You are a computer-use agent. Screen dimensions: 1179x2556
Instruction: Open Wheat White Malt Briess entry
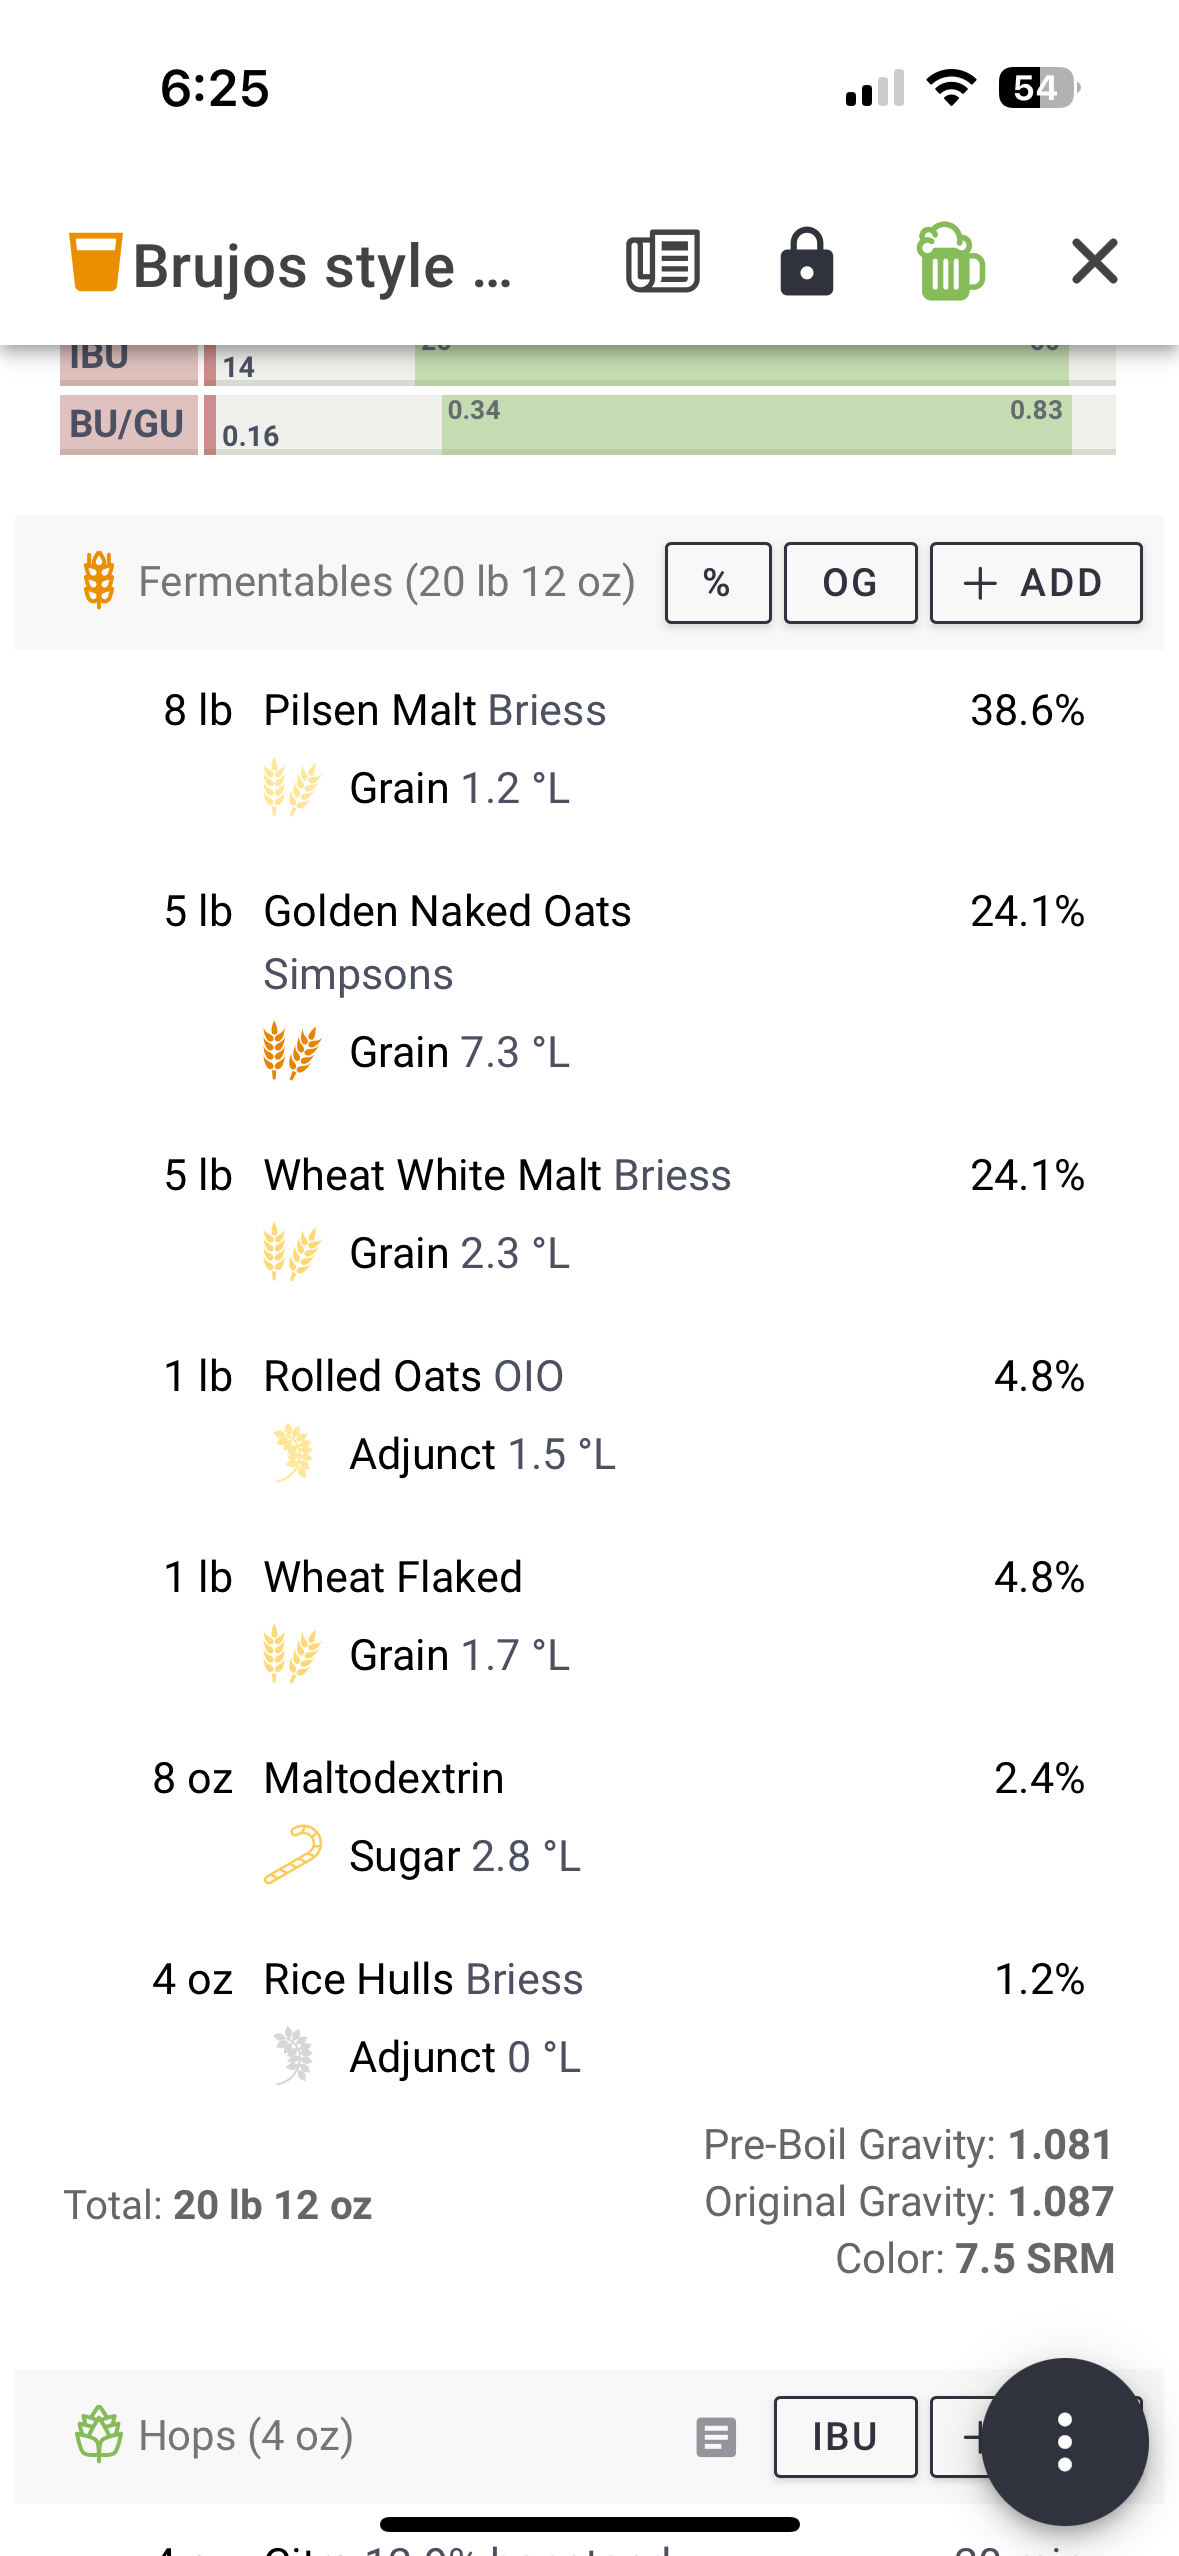[590, 1214]
